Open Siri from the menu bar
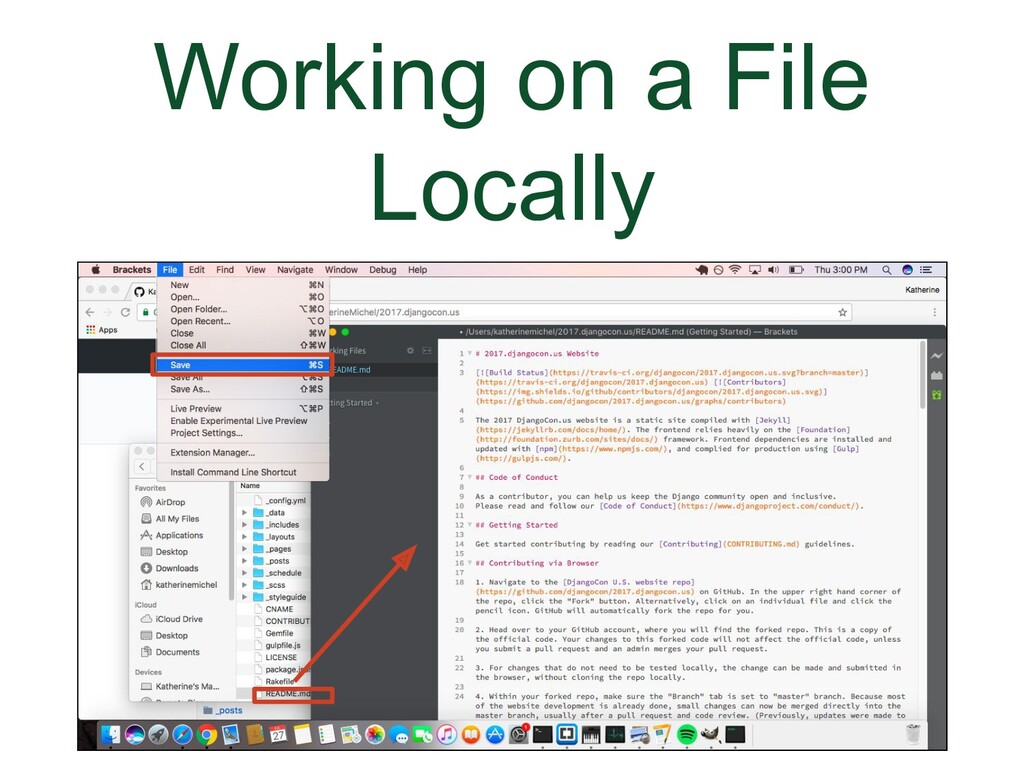1024x768 pixels. [908, 269]
